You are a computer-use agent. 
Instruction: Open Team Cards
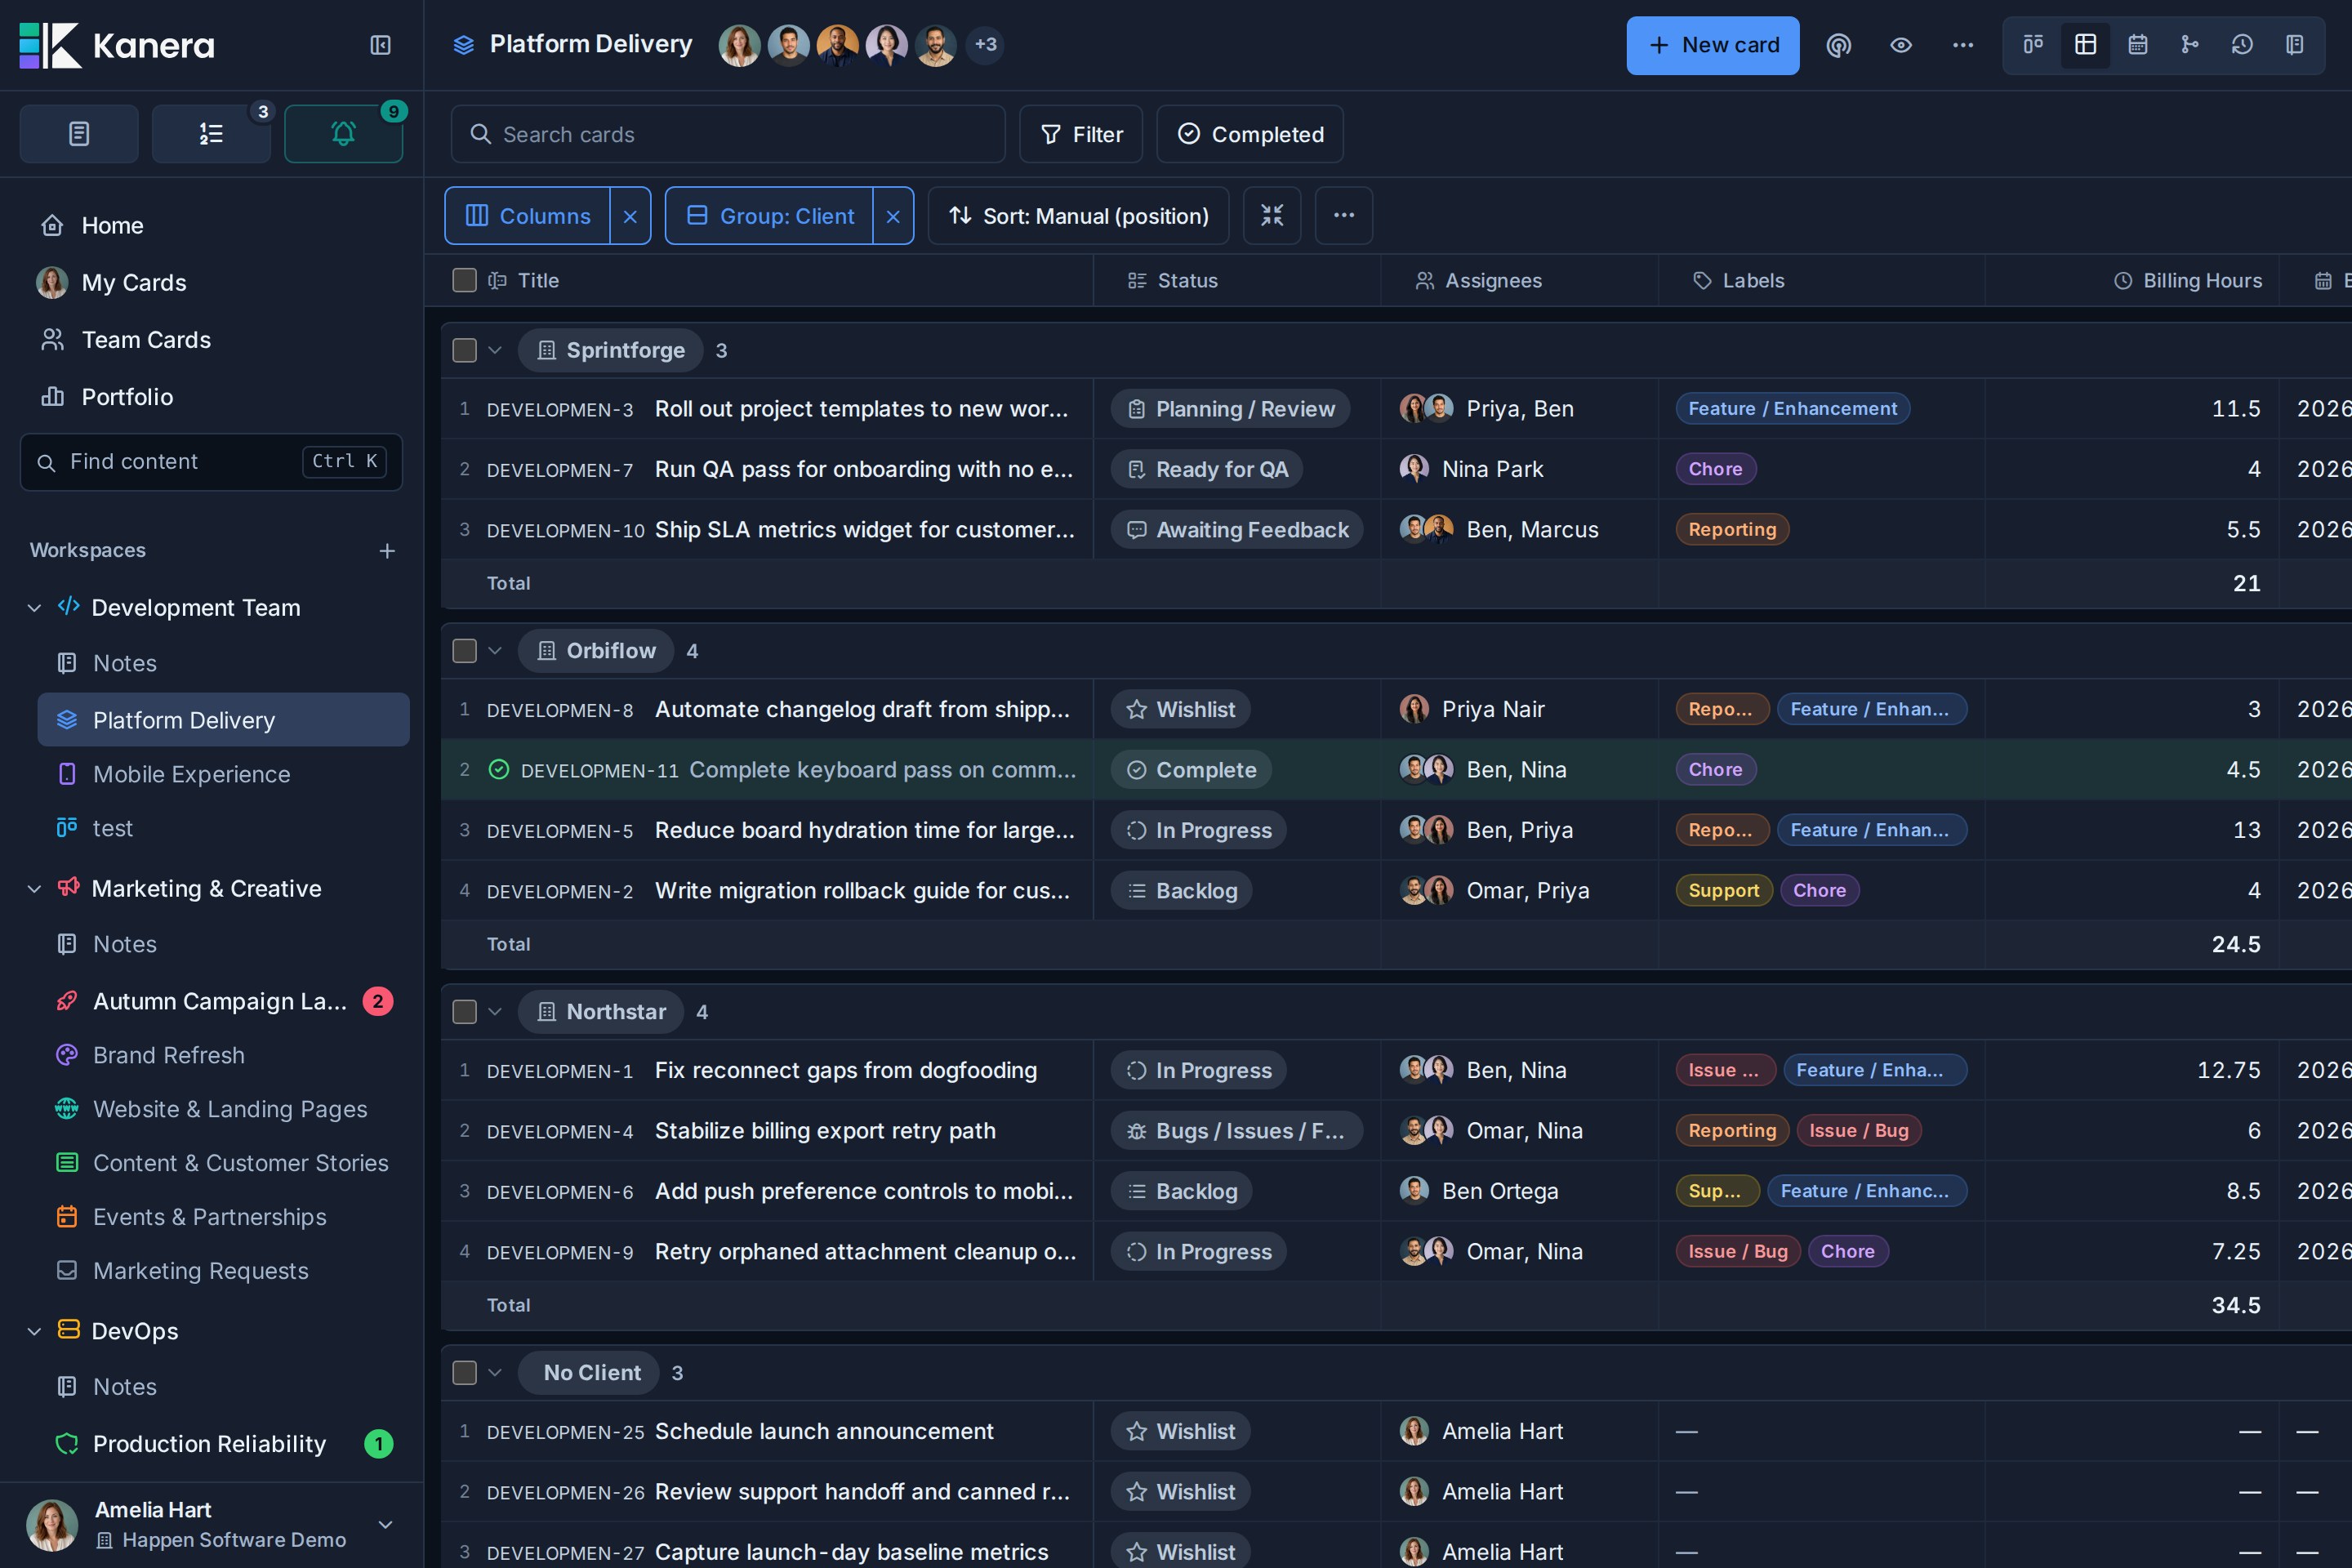tap(211, 340)
